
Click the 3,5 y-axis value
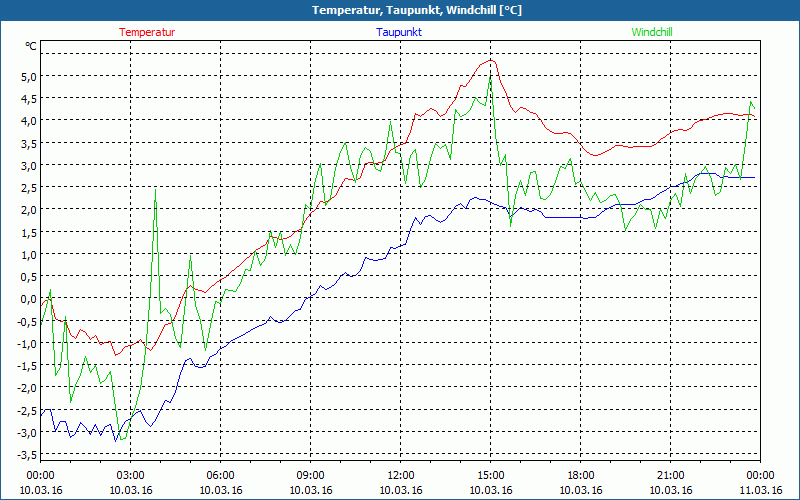(x=29, y=143)
